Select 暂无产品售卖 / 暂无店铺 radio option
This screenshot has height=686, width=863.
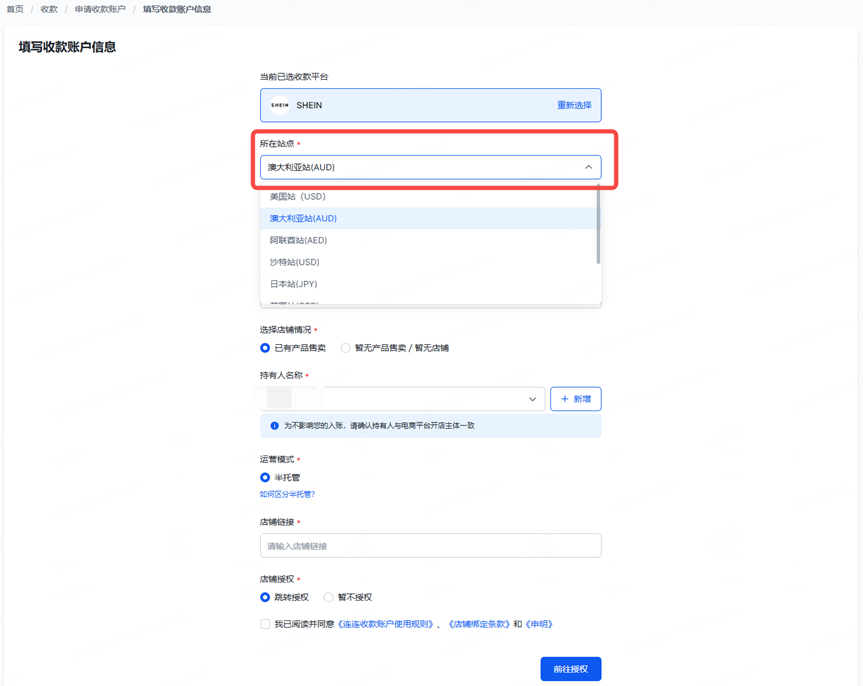346,348
